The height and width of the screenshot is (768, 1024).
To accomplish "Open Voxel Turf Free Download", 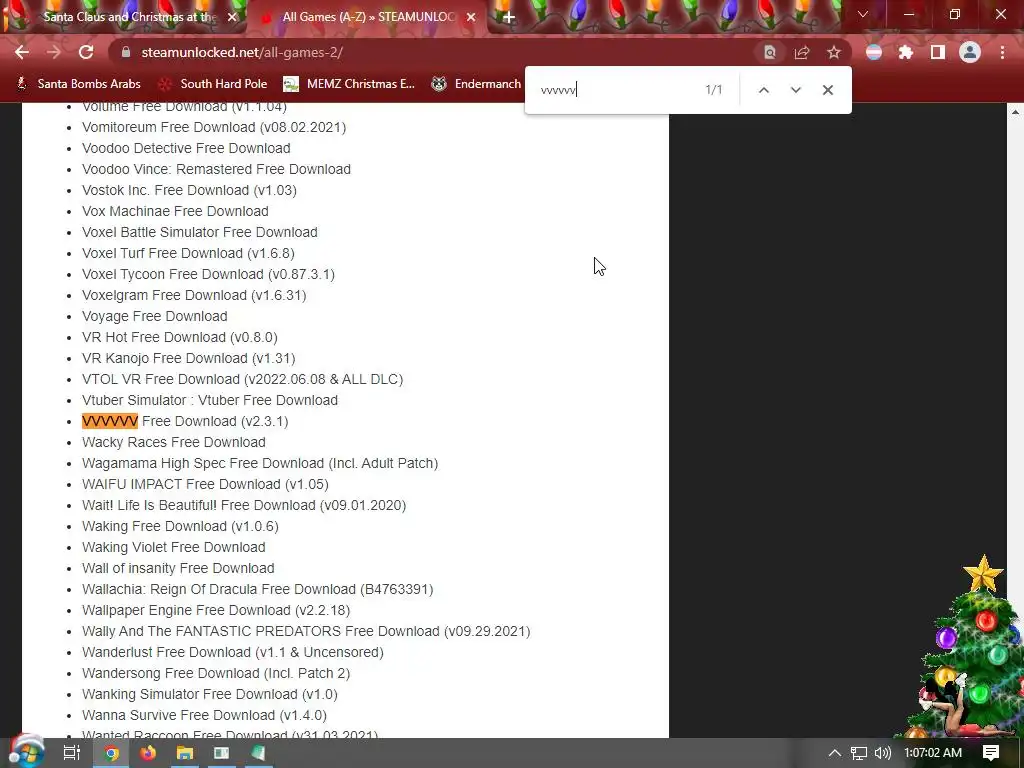I will pos(188,253).
